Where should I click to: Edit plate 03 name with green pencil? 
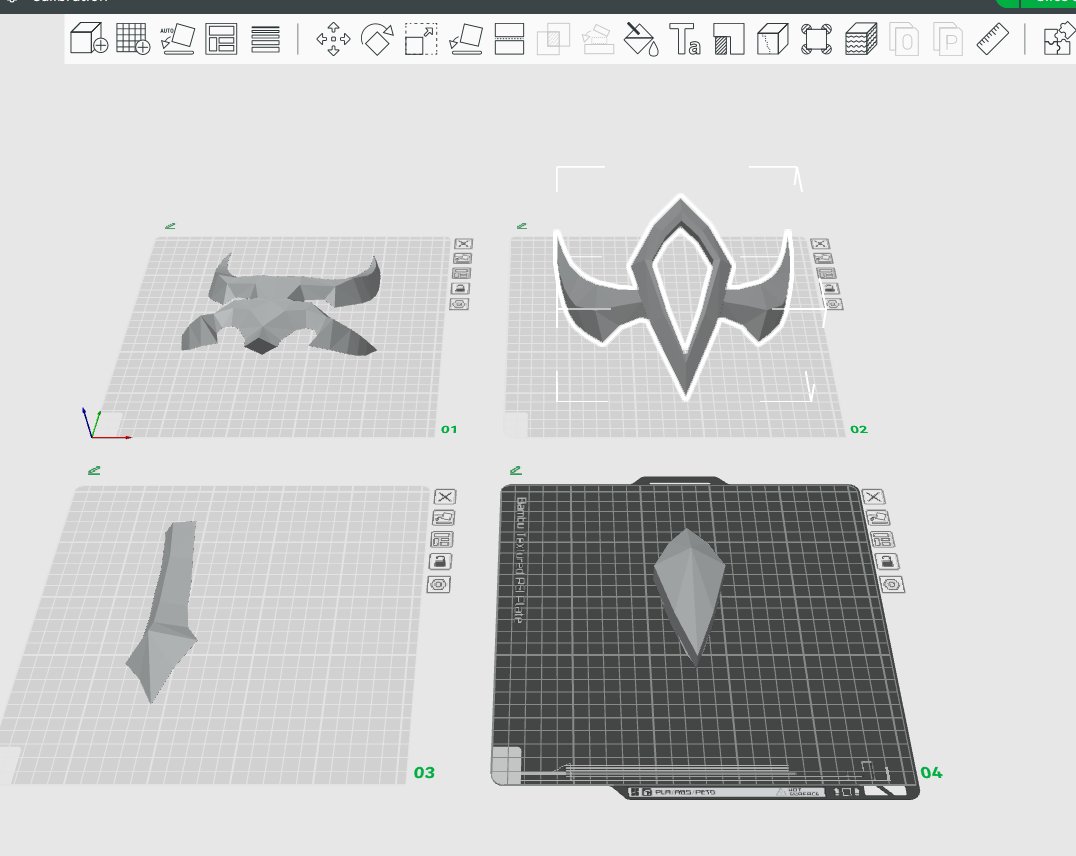(x=95, y=470)
